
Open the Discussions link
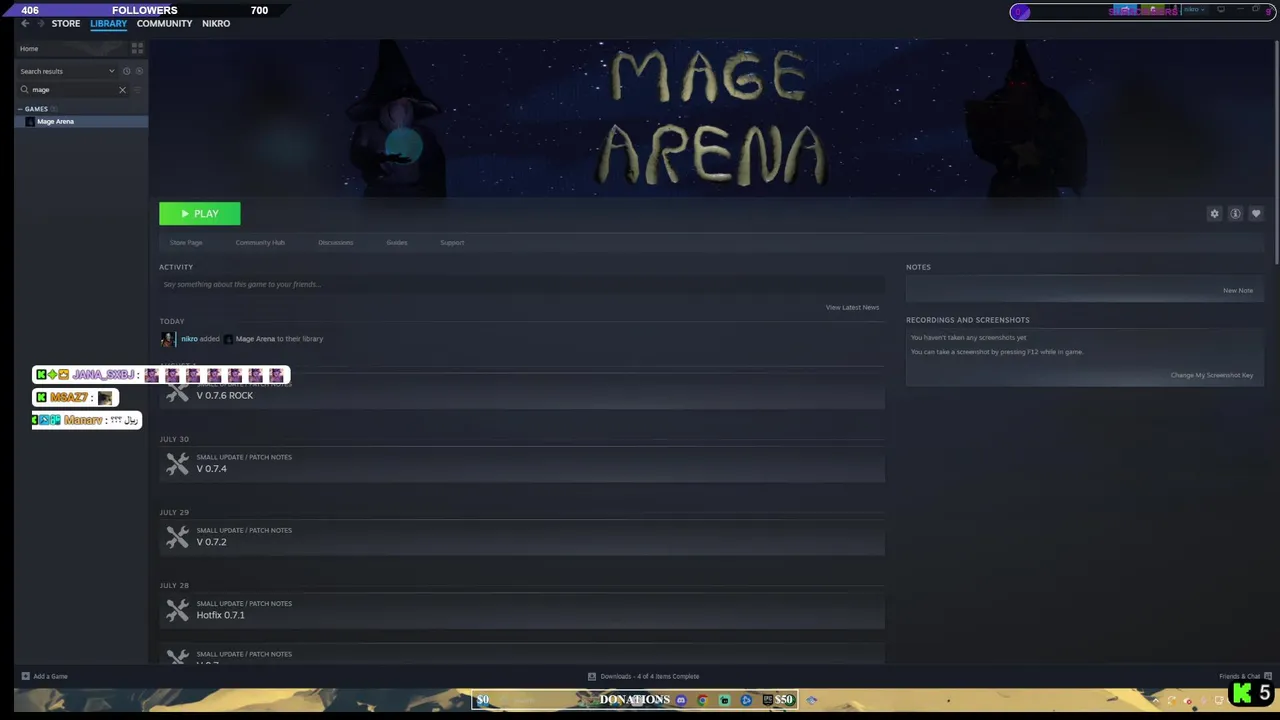pyautogui.click(x=335, y=243)
